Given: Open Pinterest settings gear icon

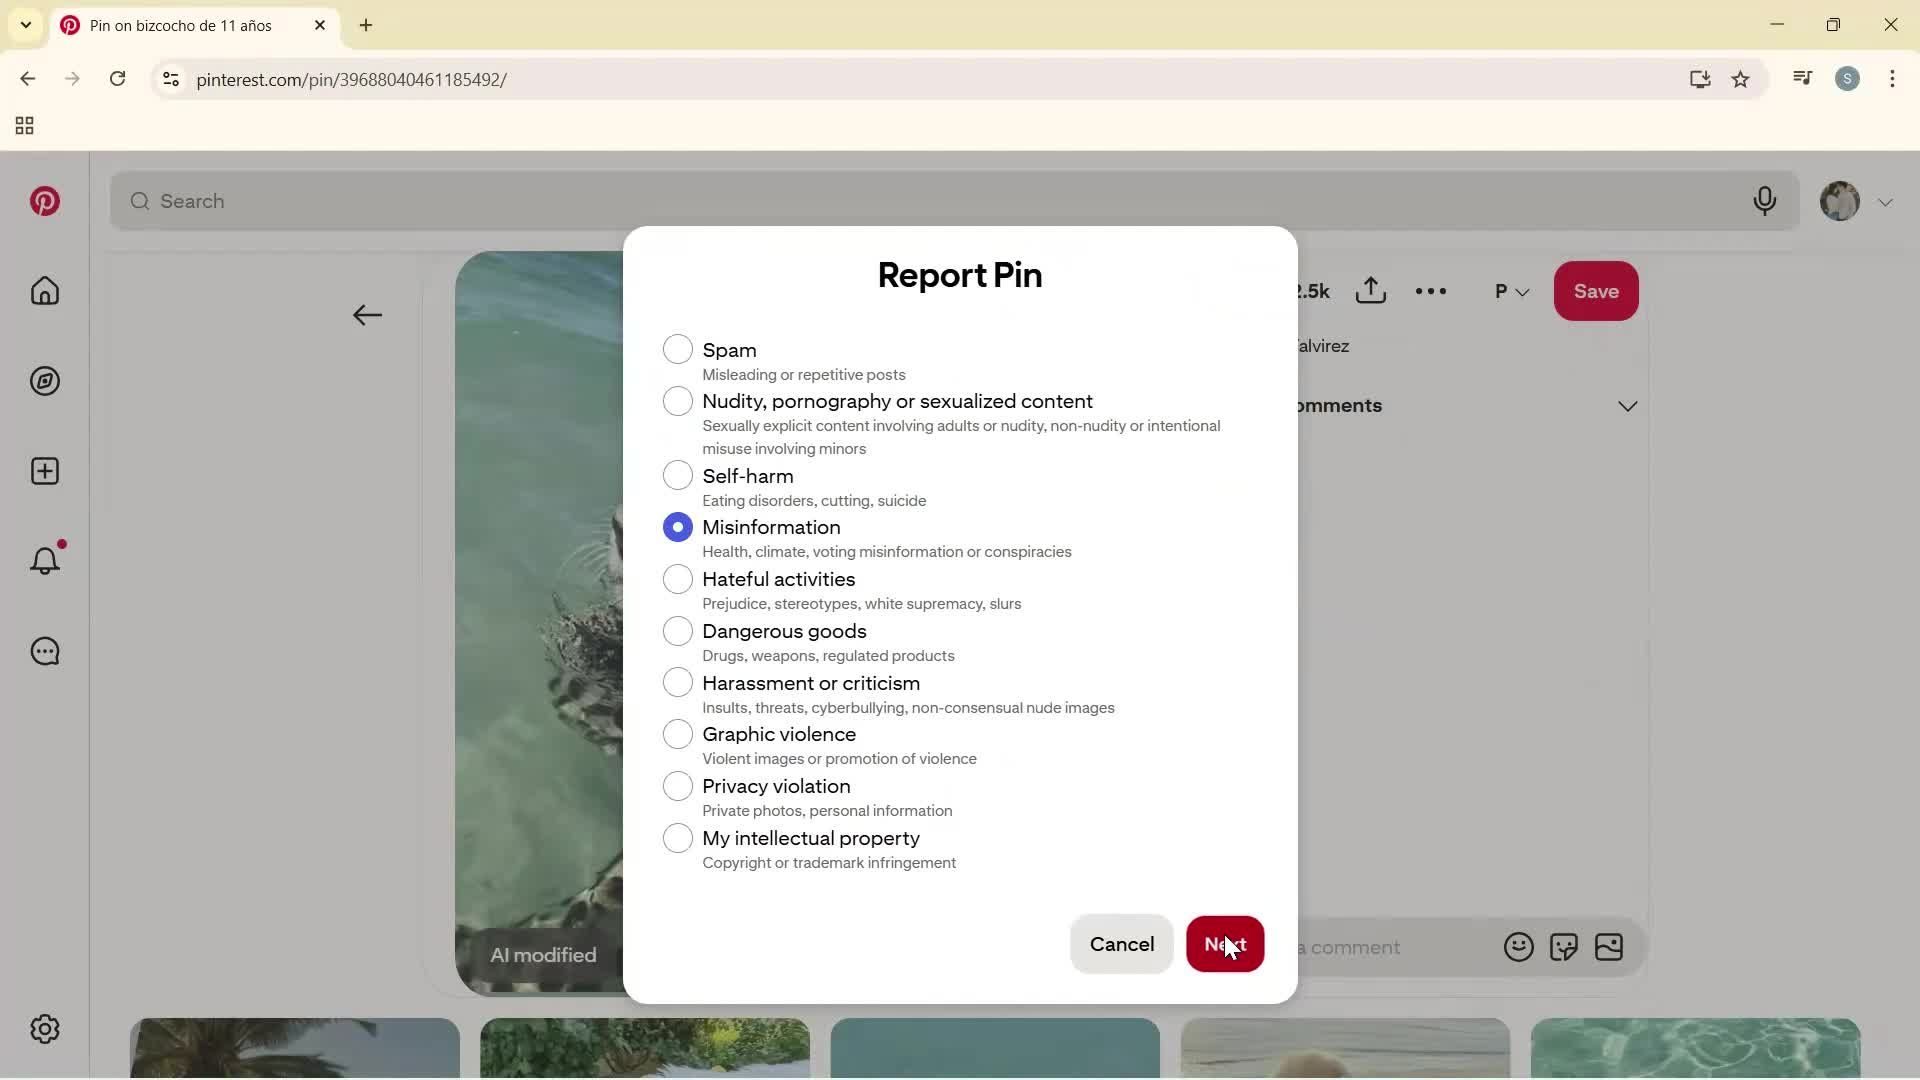Looking at the screenshot, I should pos(45,1029).
